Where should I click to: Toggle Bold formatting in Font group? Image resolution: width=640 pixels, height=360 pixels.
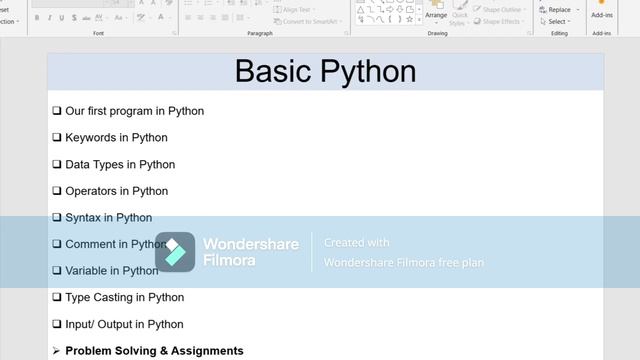pyautogui.click(x=37, y=18)
